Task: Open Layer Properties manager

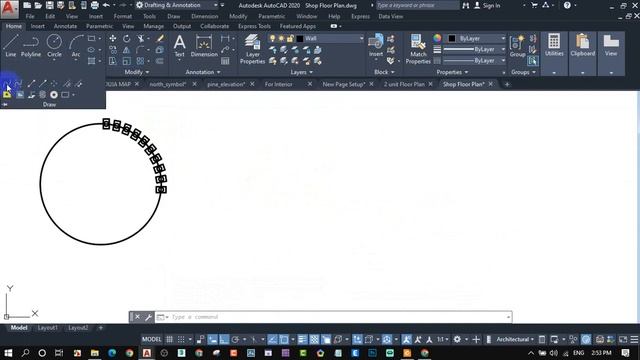Action: tap(252, 49)
